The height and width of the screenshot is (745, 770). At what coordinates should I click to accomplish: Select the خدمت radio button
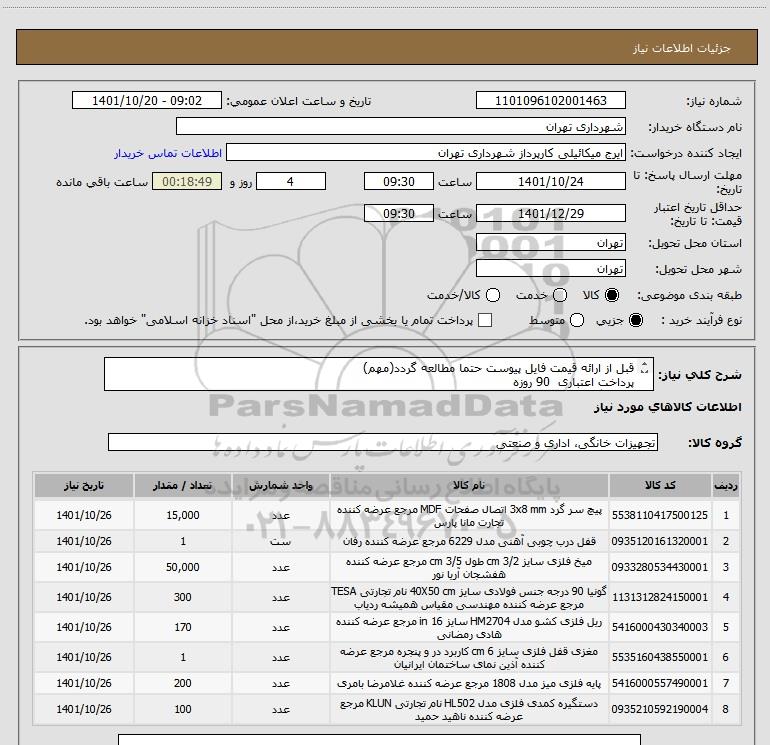tap(560, 295)
